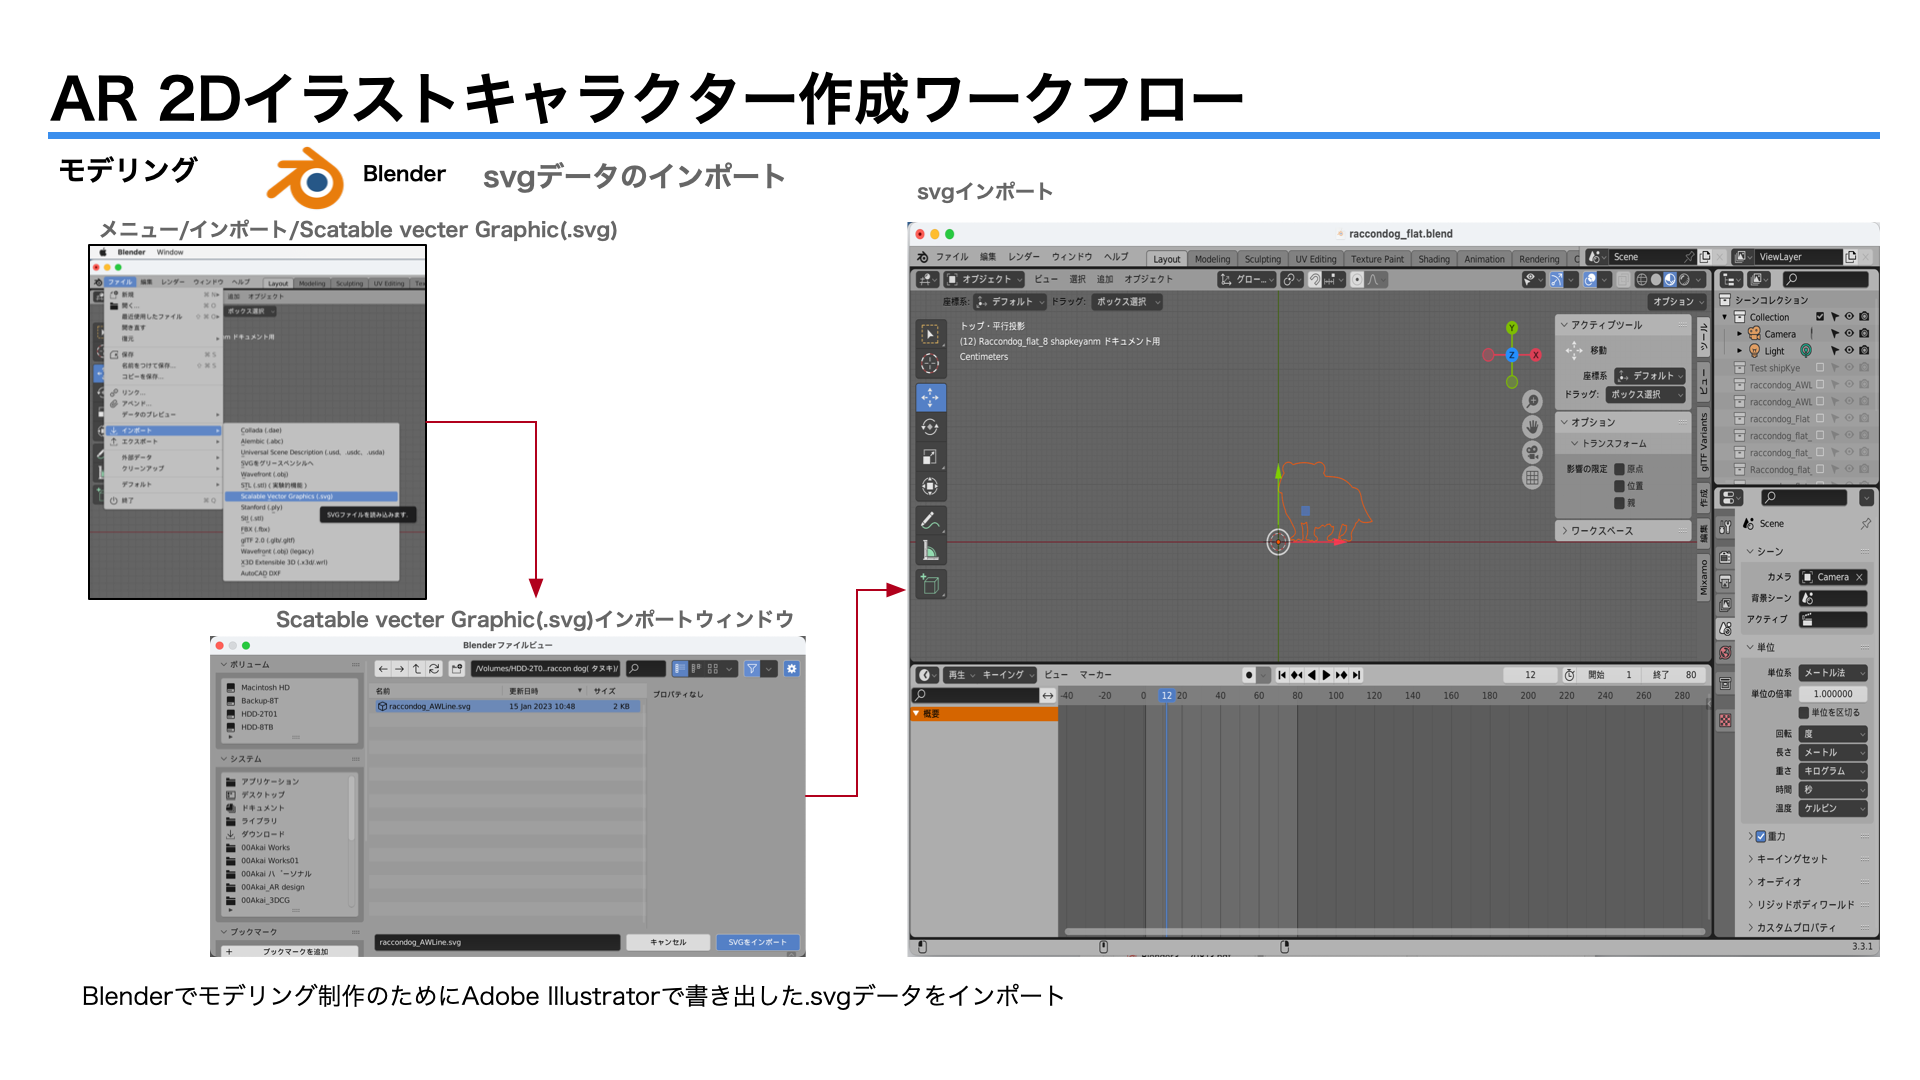Screen dimensions: 1920x1080
Task: Click timeline horizontal scrollbar
Action: tap(1385, 931)
